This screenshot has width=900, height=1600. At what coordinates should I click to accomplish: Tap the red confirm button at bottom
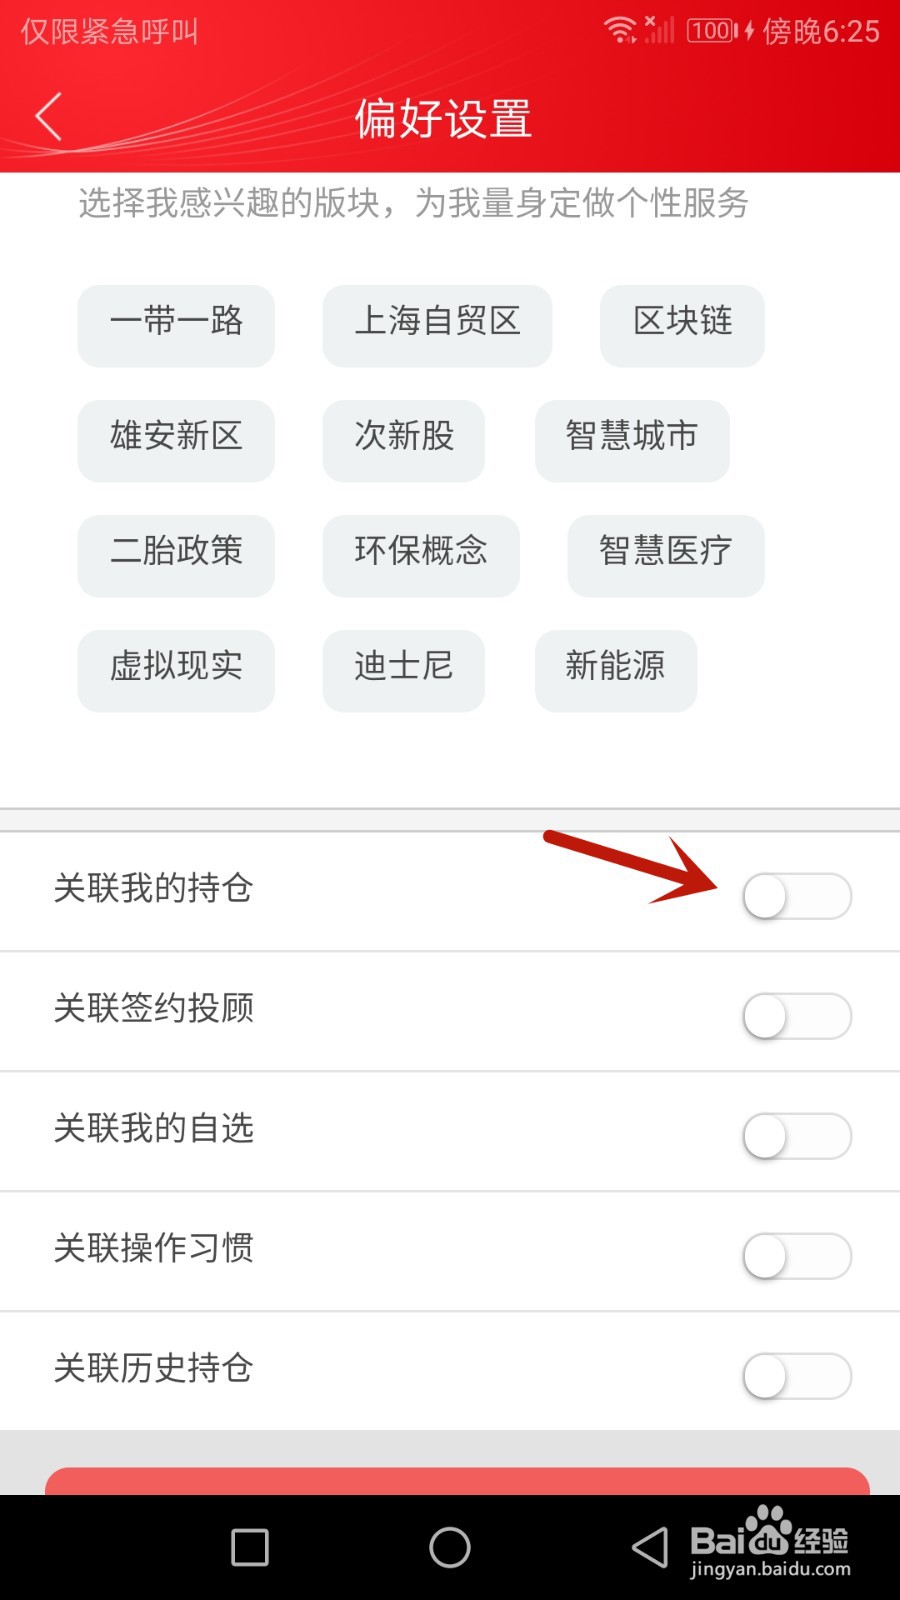tap(457, 1481)
